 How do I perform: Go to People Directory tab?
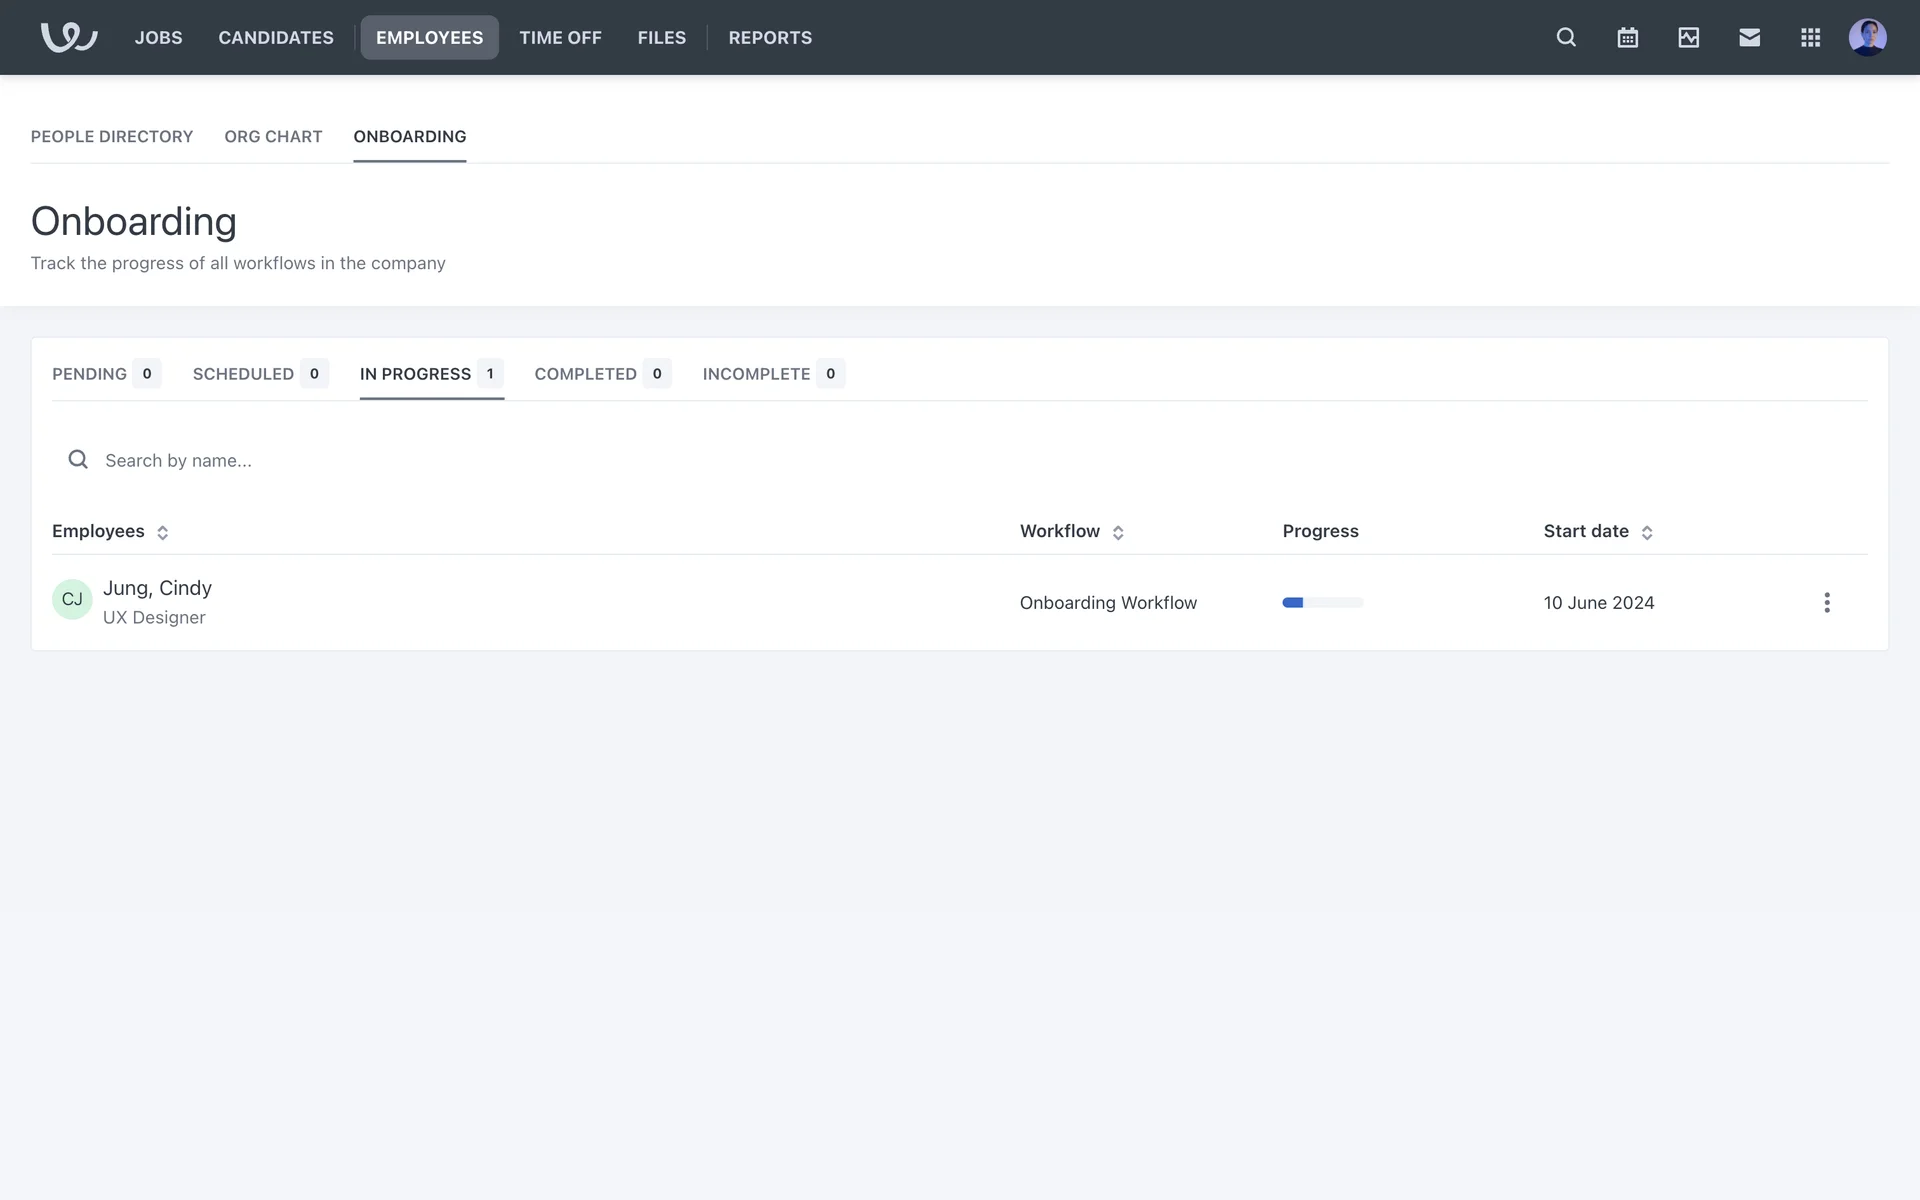point(112,136)
